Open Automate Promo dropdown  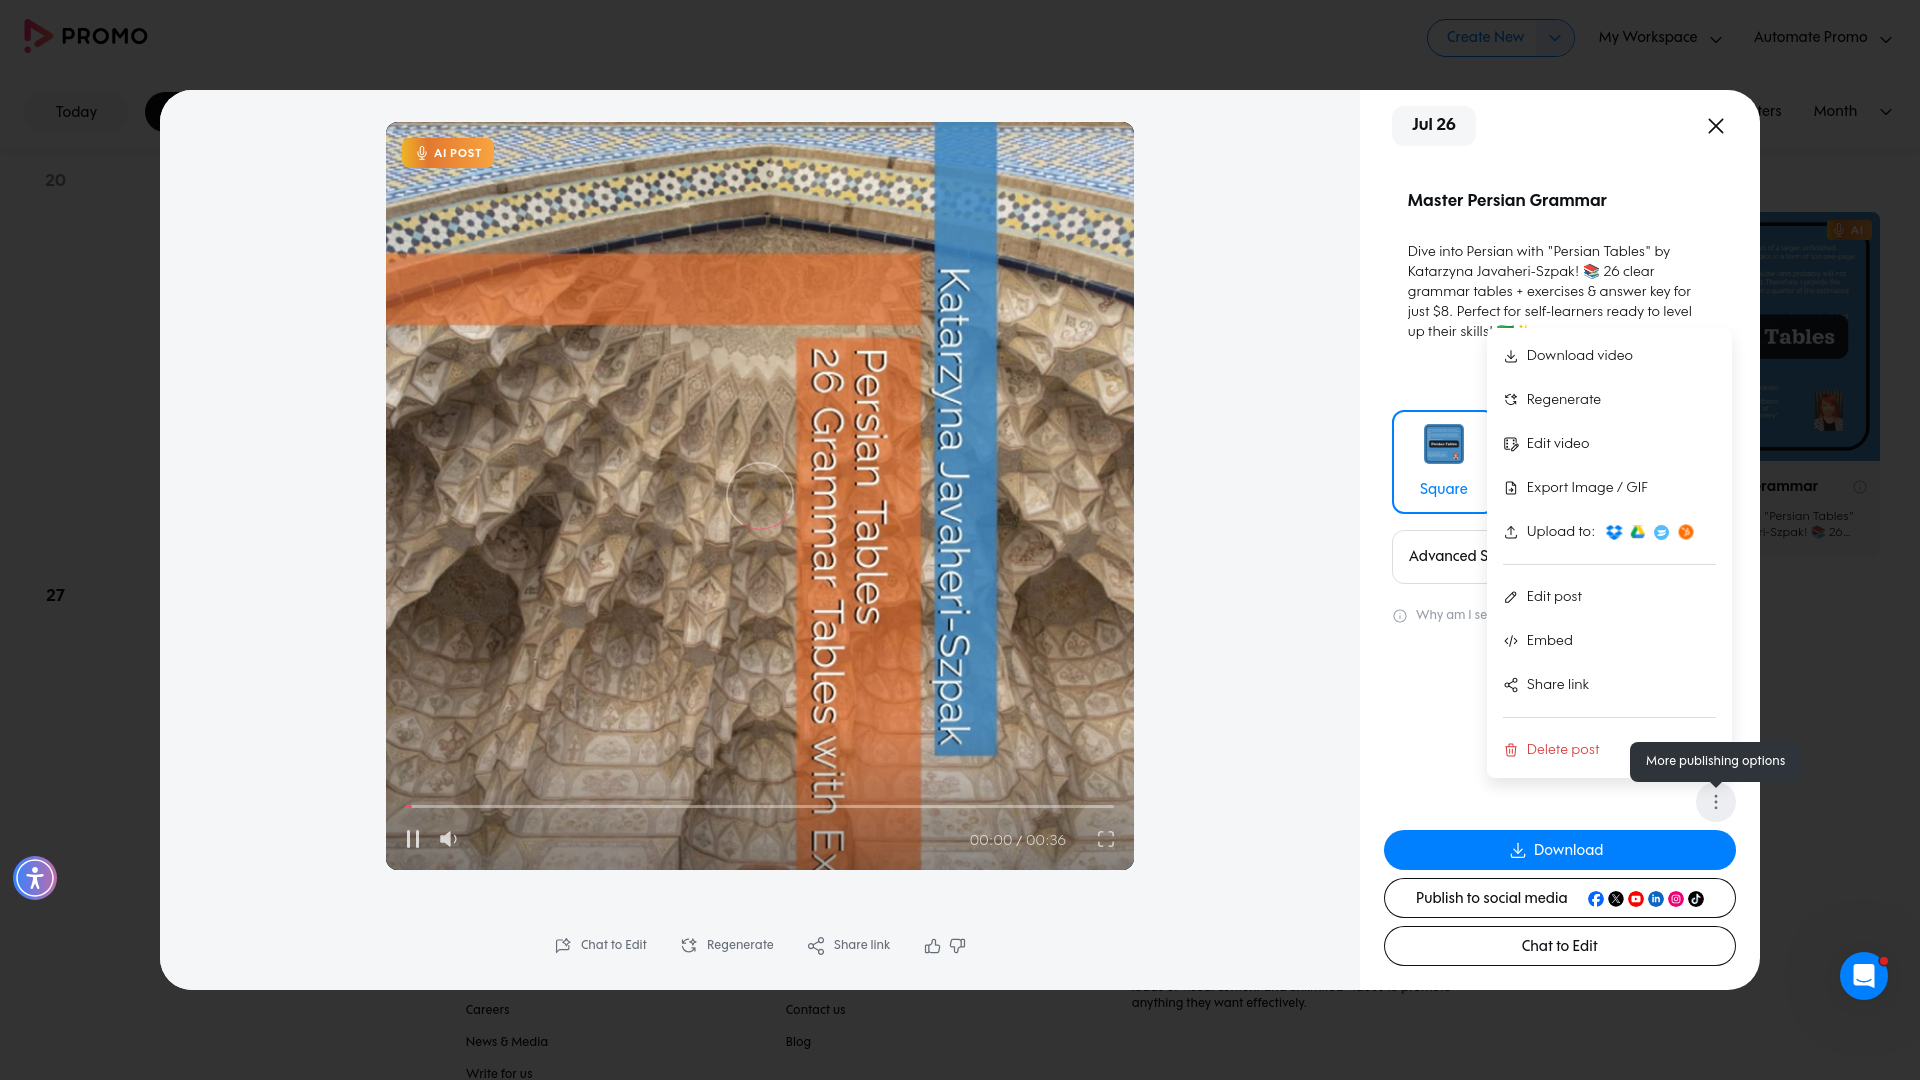coord(1822,38)
